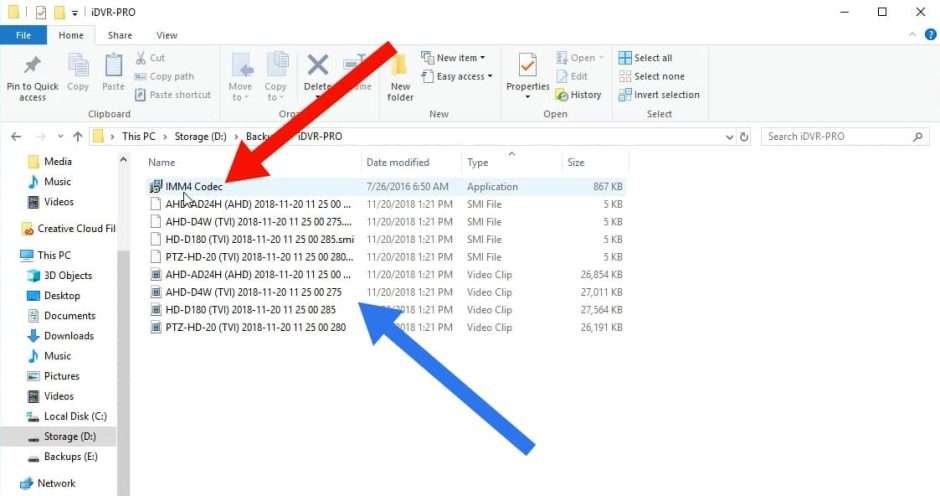Open Network in navigation pane
The width and height of the screenshot is (940, 496).
pos(48,483)
